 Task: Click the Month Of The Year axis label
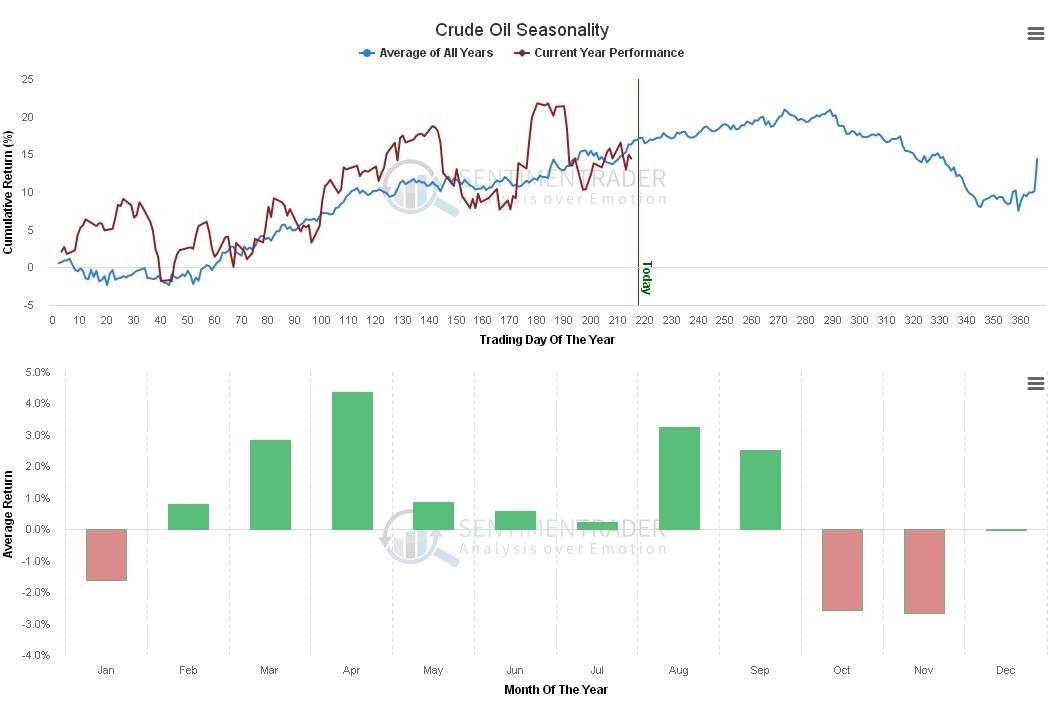[555, 690]
